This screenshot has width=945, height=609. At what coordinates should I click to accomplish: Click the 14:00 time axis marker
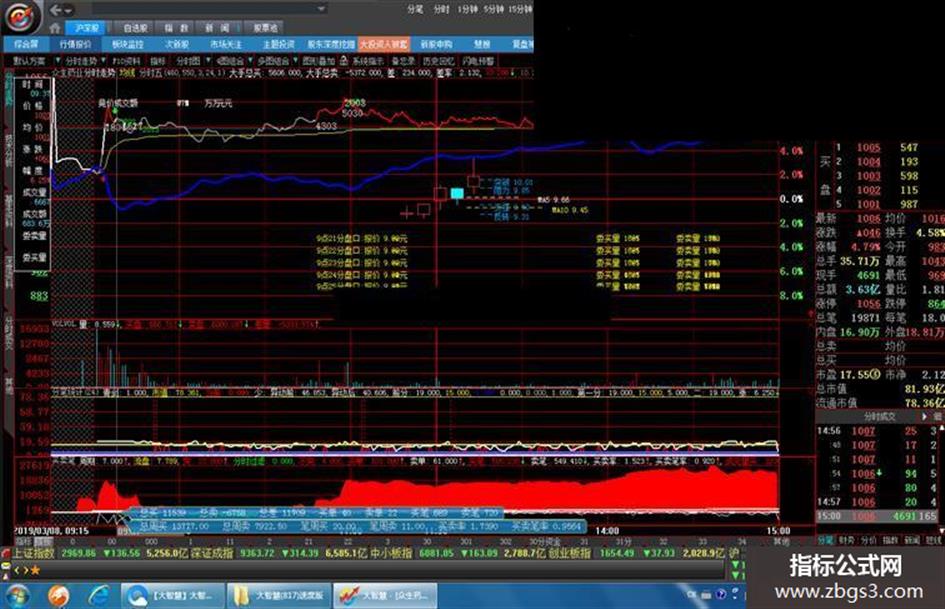tap(607, 531)
